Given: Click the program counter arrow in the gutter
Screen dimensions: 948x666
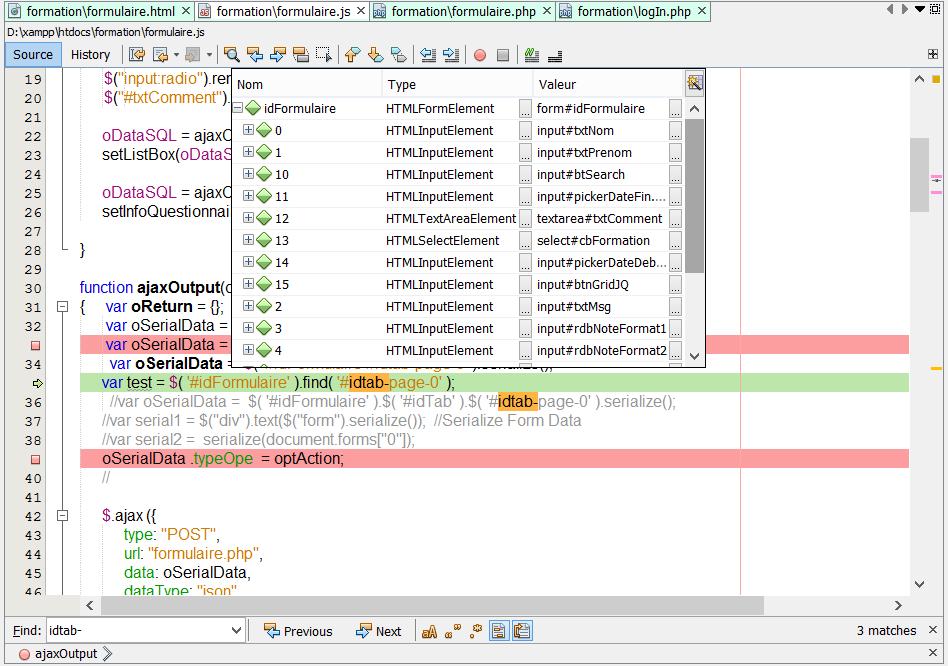Looking at the screenshot, I should (x=37, y=383).
